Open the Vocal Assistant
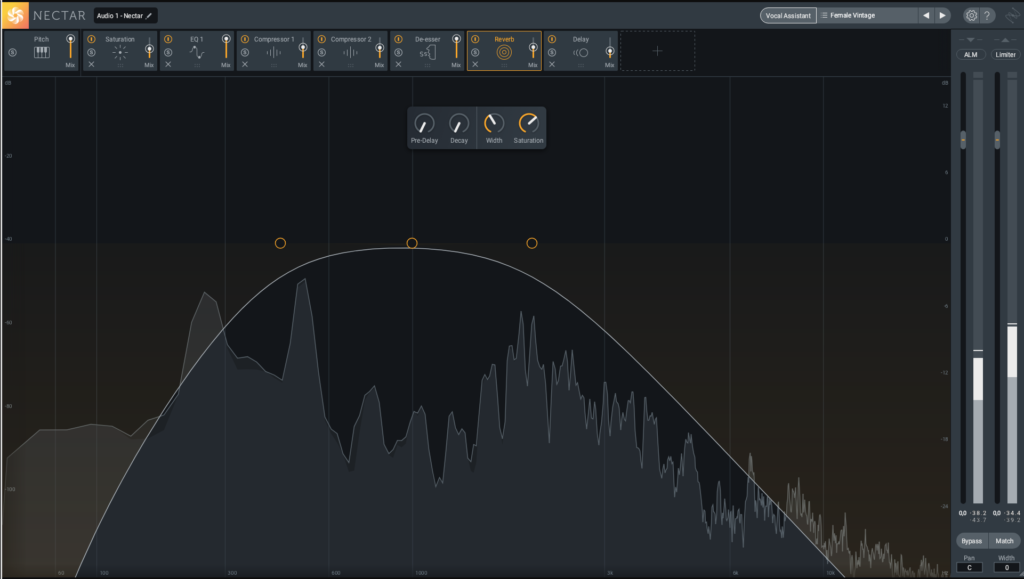Image resolution: width=1024 pixels, height=579 pixels. tap(788, 15)
